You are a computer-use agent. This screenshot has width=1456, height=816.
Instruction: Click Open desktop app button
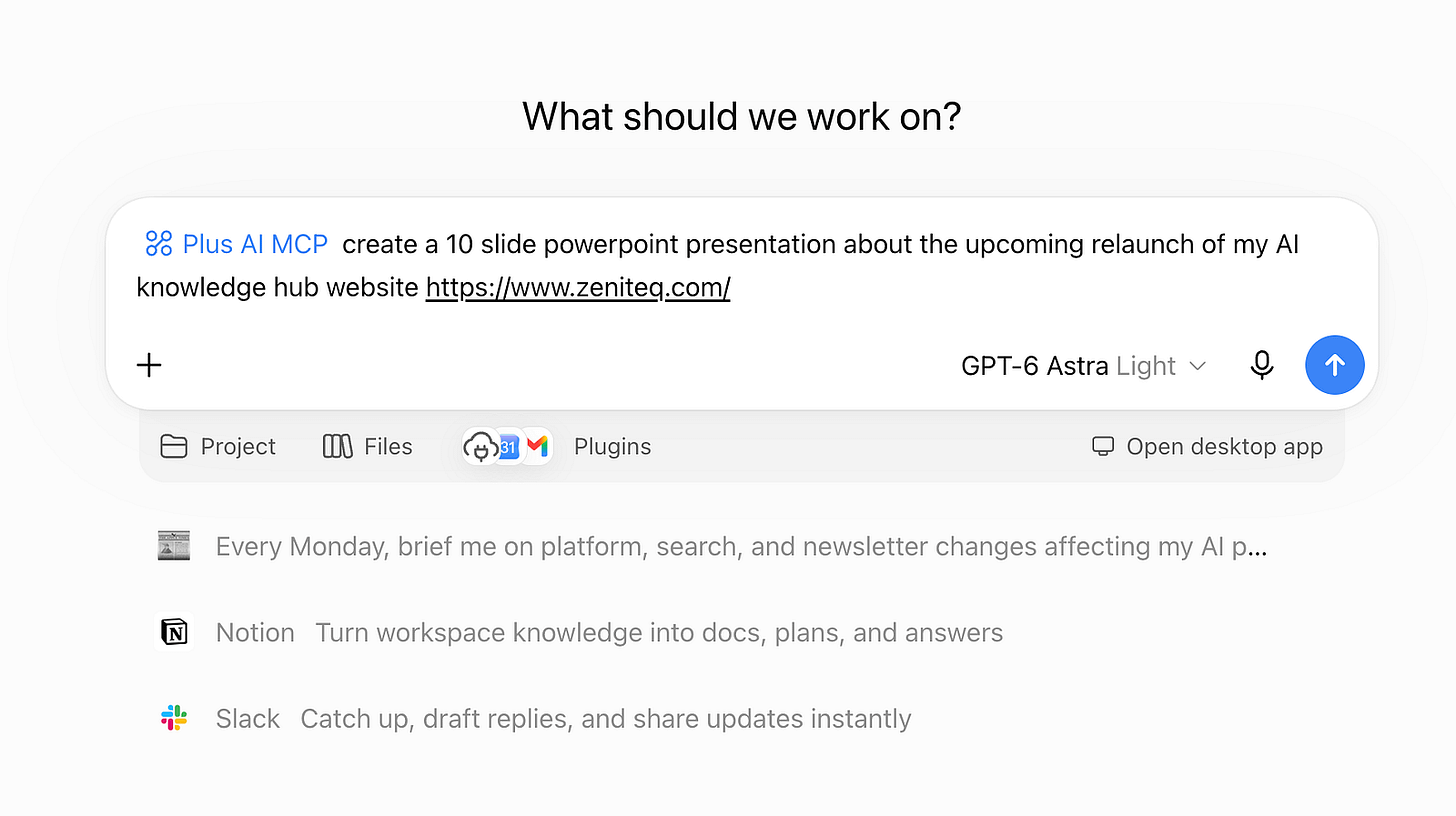pos(1207,446)
